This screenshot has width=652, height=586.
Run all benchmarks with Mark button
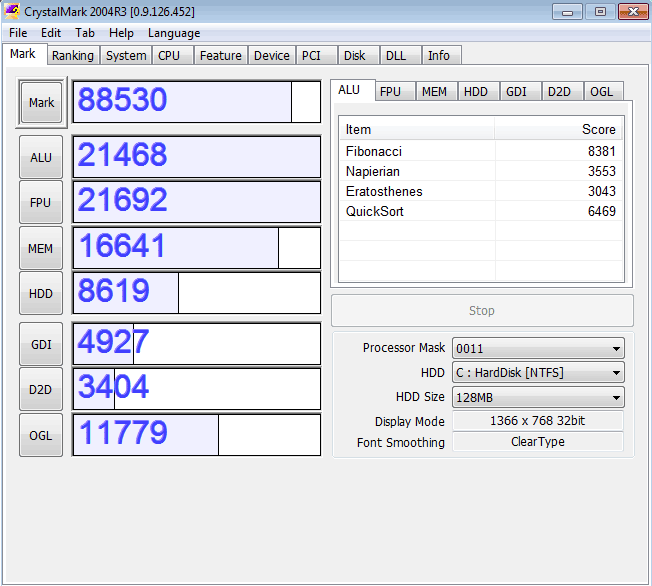click(41, 103)
